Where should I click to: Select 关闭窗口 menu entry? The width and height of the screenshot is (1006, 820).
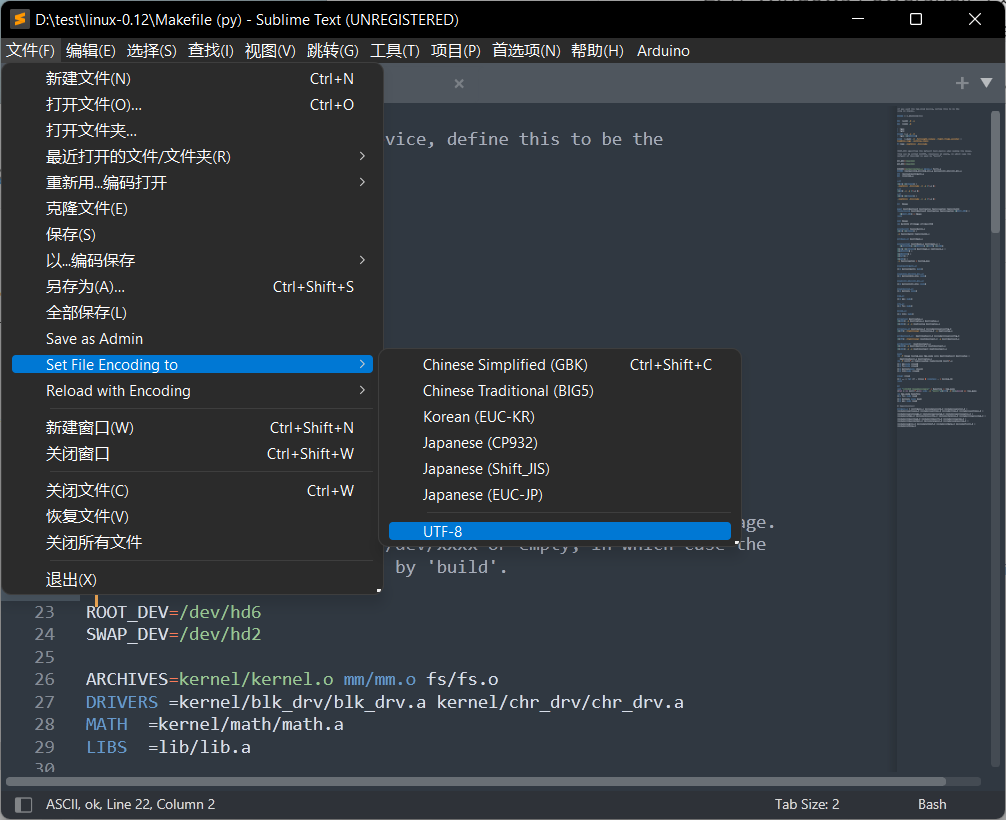coord(192,454)
